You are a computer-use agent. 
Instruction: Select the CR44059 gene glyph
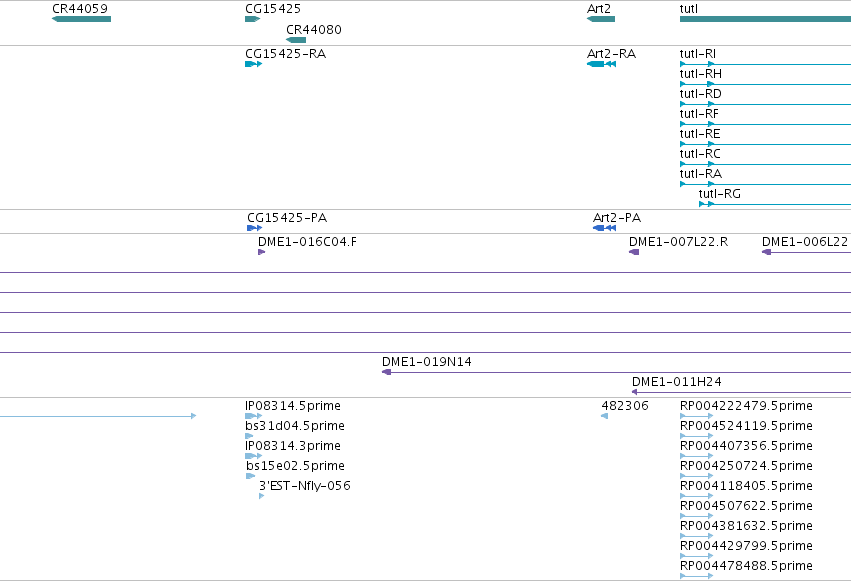(81, 19)
